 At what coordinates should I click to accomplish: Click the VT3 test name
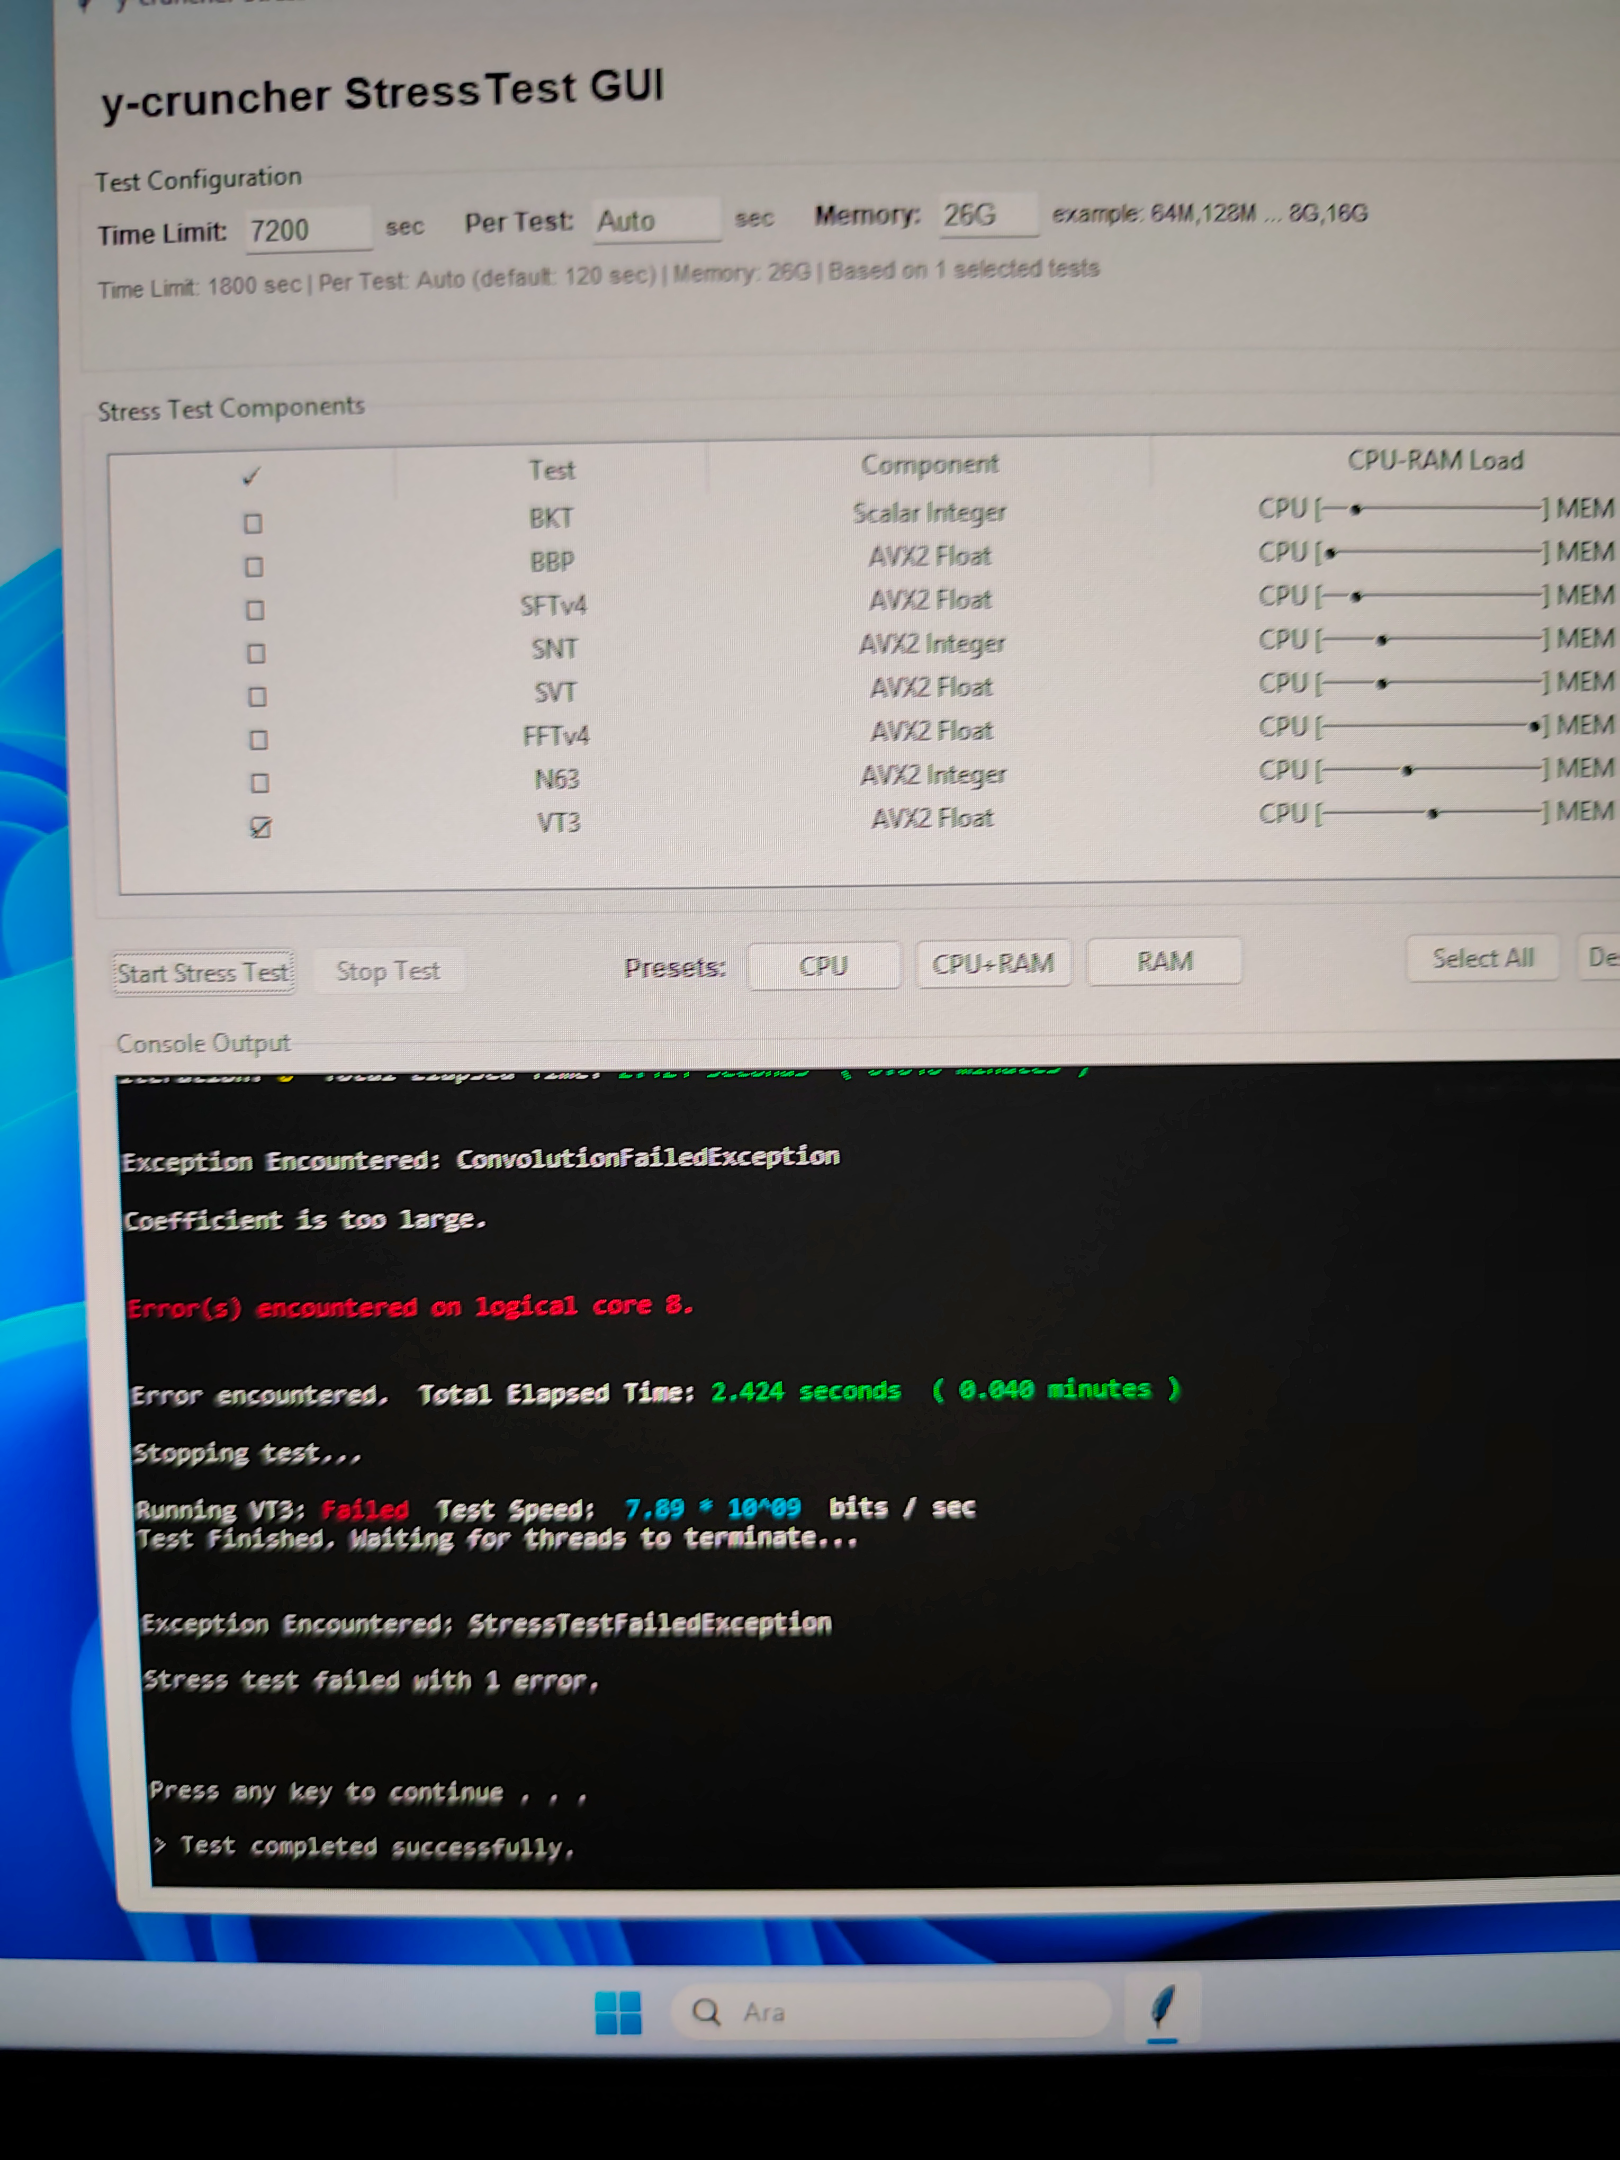pyautogui.click(x=558, y=822)
